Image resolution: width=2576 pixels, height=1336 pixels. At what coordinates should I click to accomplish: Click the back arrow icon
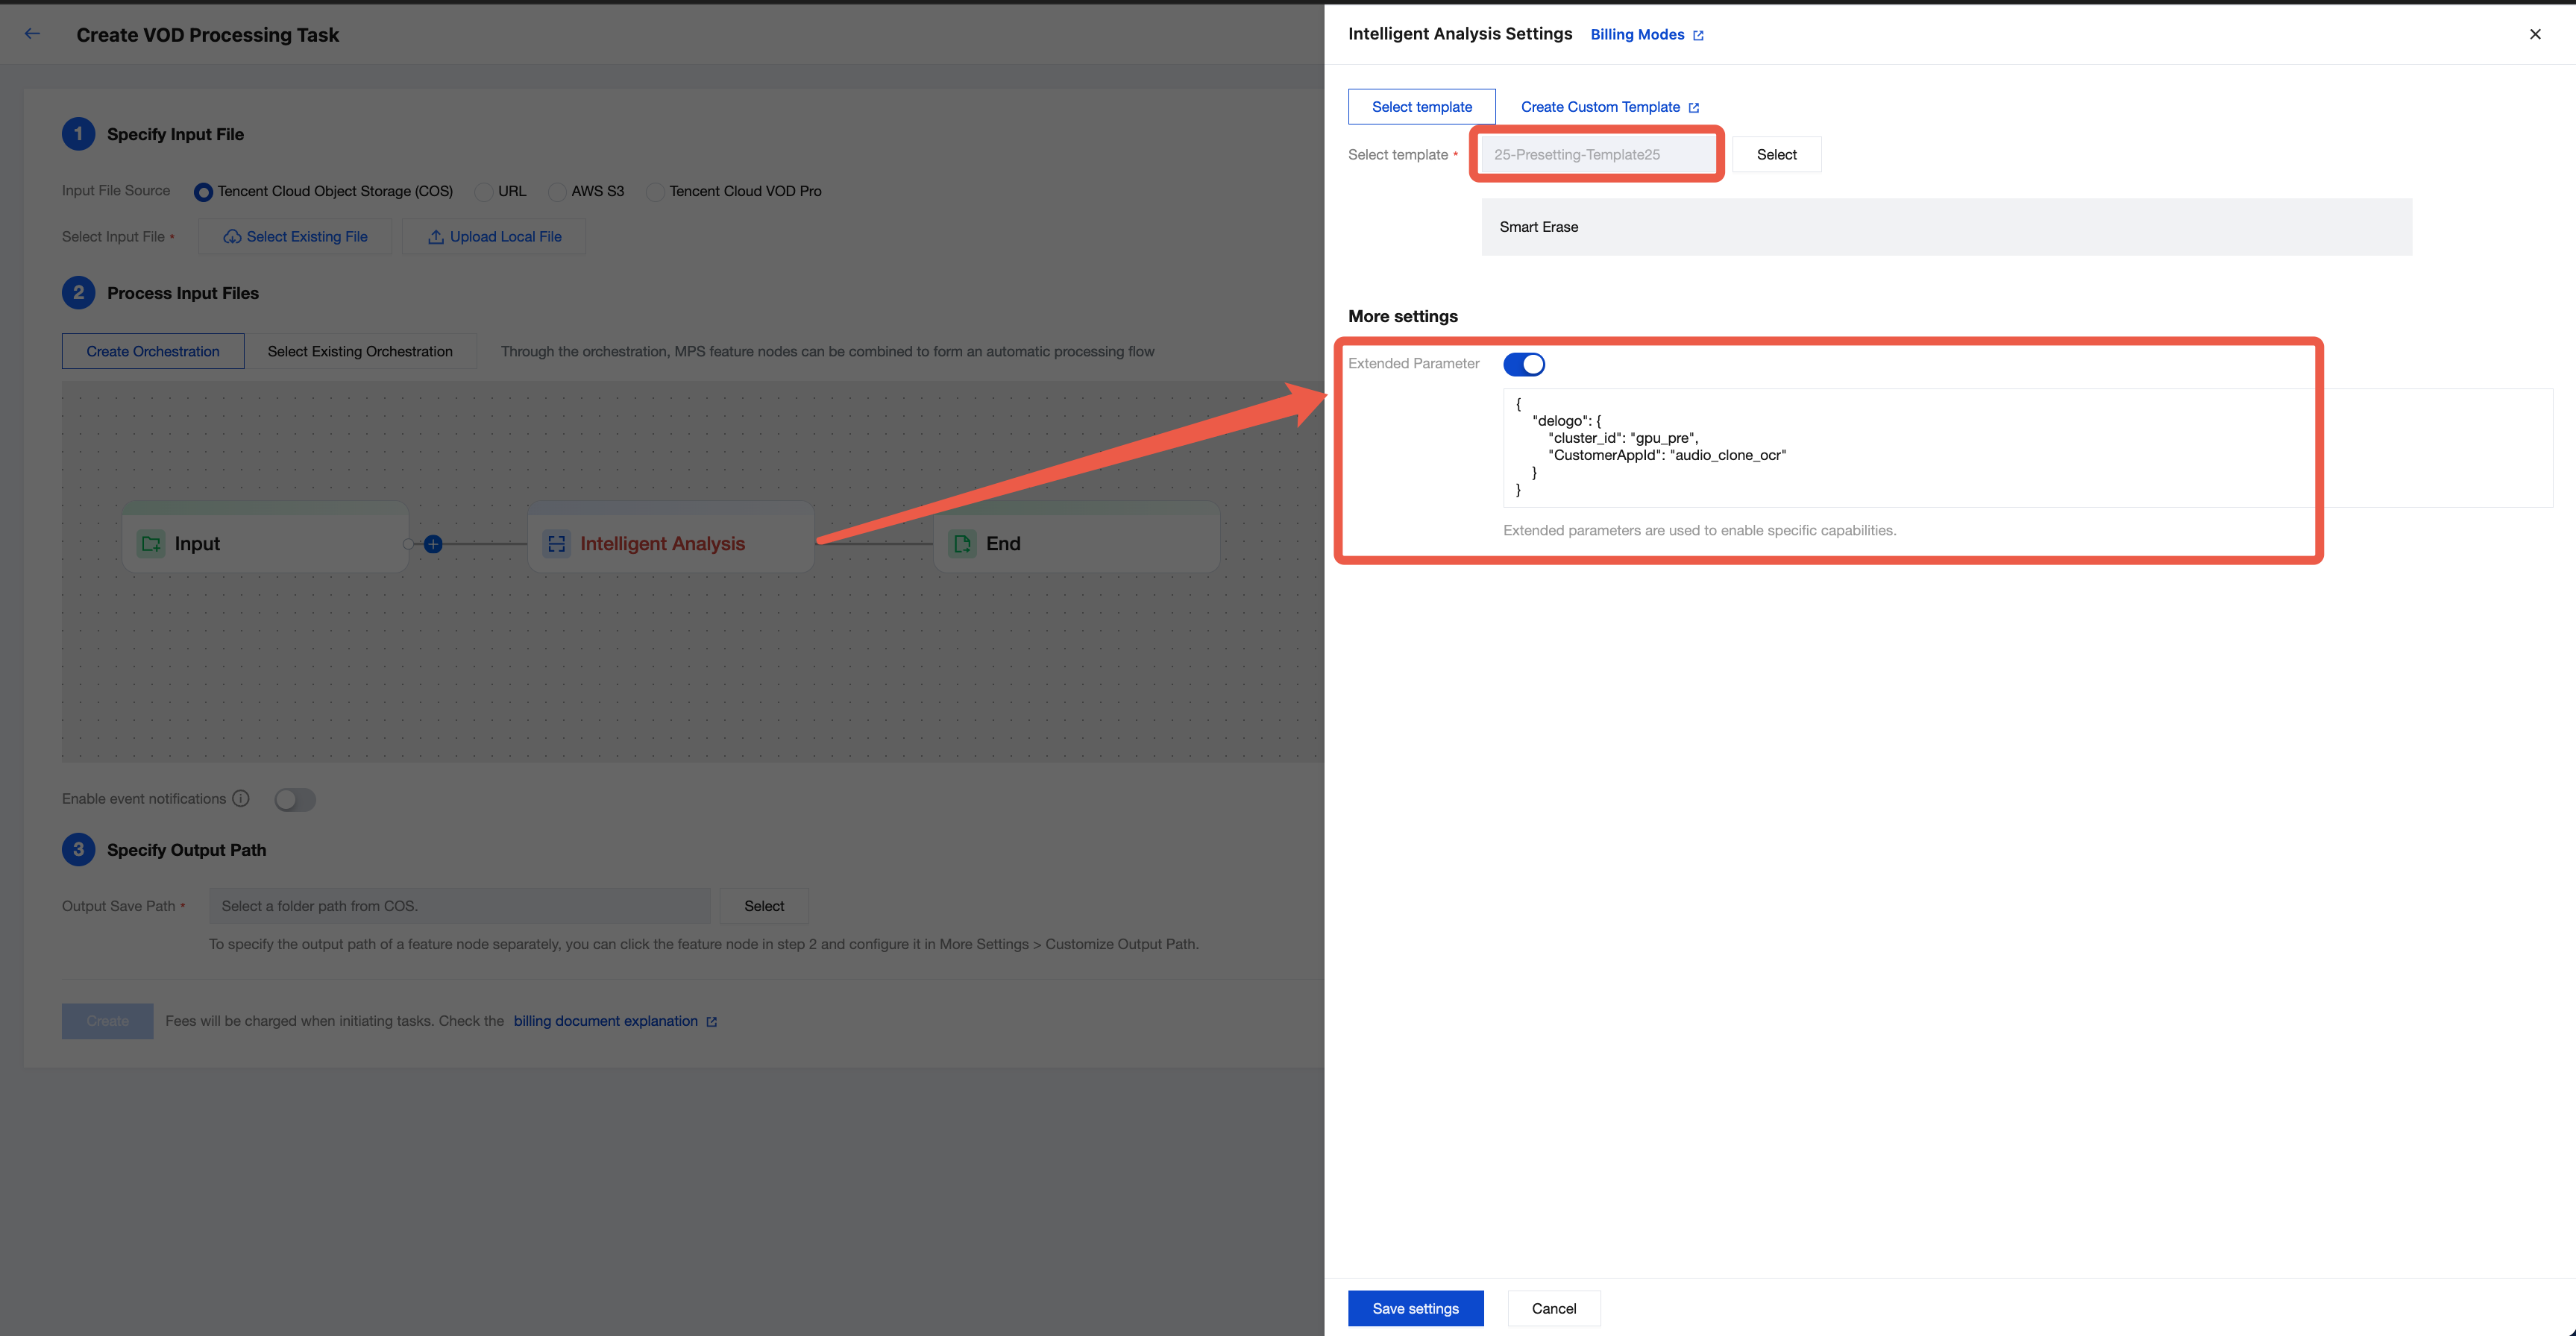(x=32, y=34)
